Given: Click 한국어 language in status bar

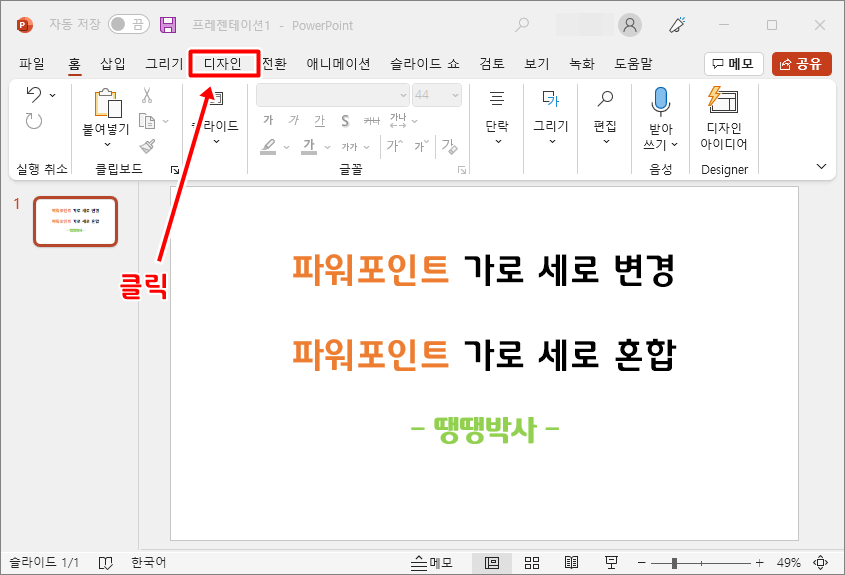Looking at the screenshot, I should click(x=149, y=563).
